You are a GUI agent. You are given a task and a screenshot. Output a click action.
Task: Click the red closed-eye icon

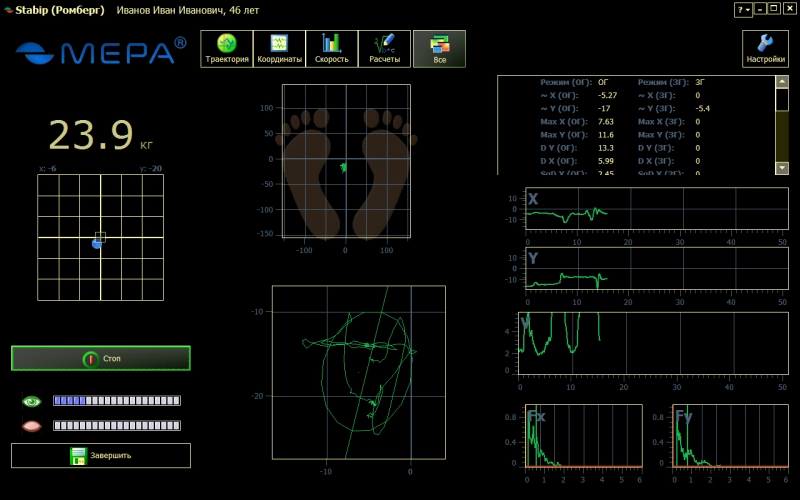(32, 426)
